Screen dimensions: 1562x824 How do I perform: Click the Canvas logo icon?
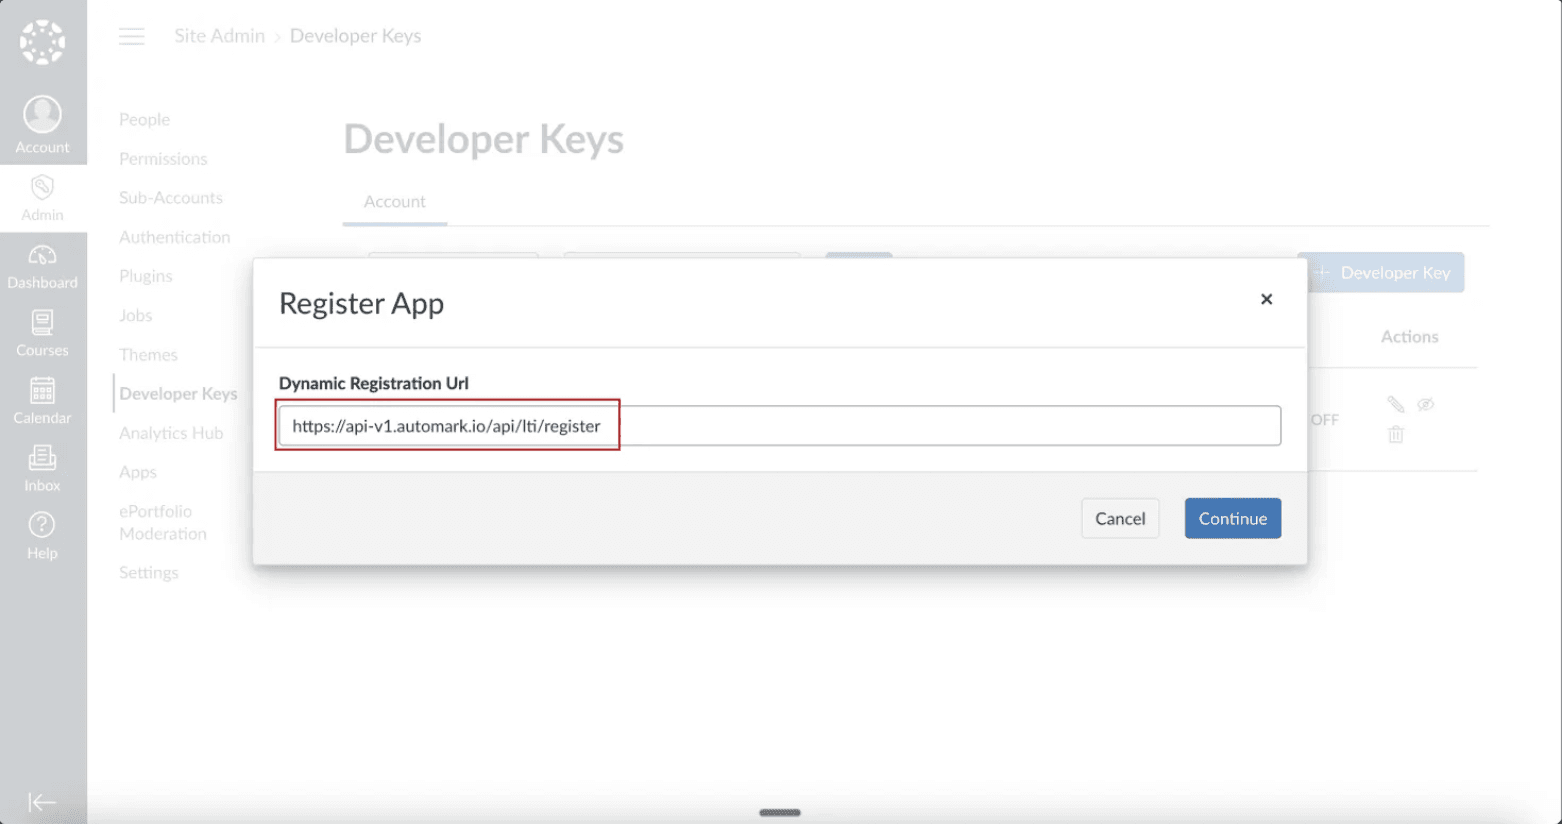[42, 42]
